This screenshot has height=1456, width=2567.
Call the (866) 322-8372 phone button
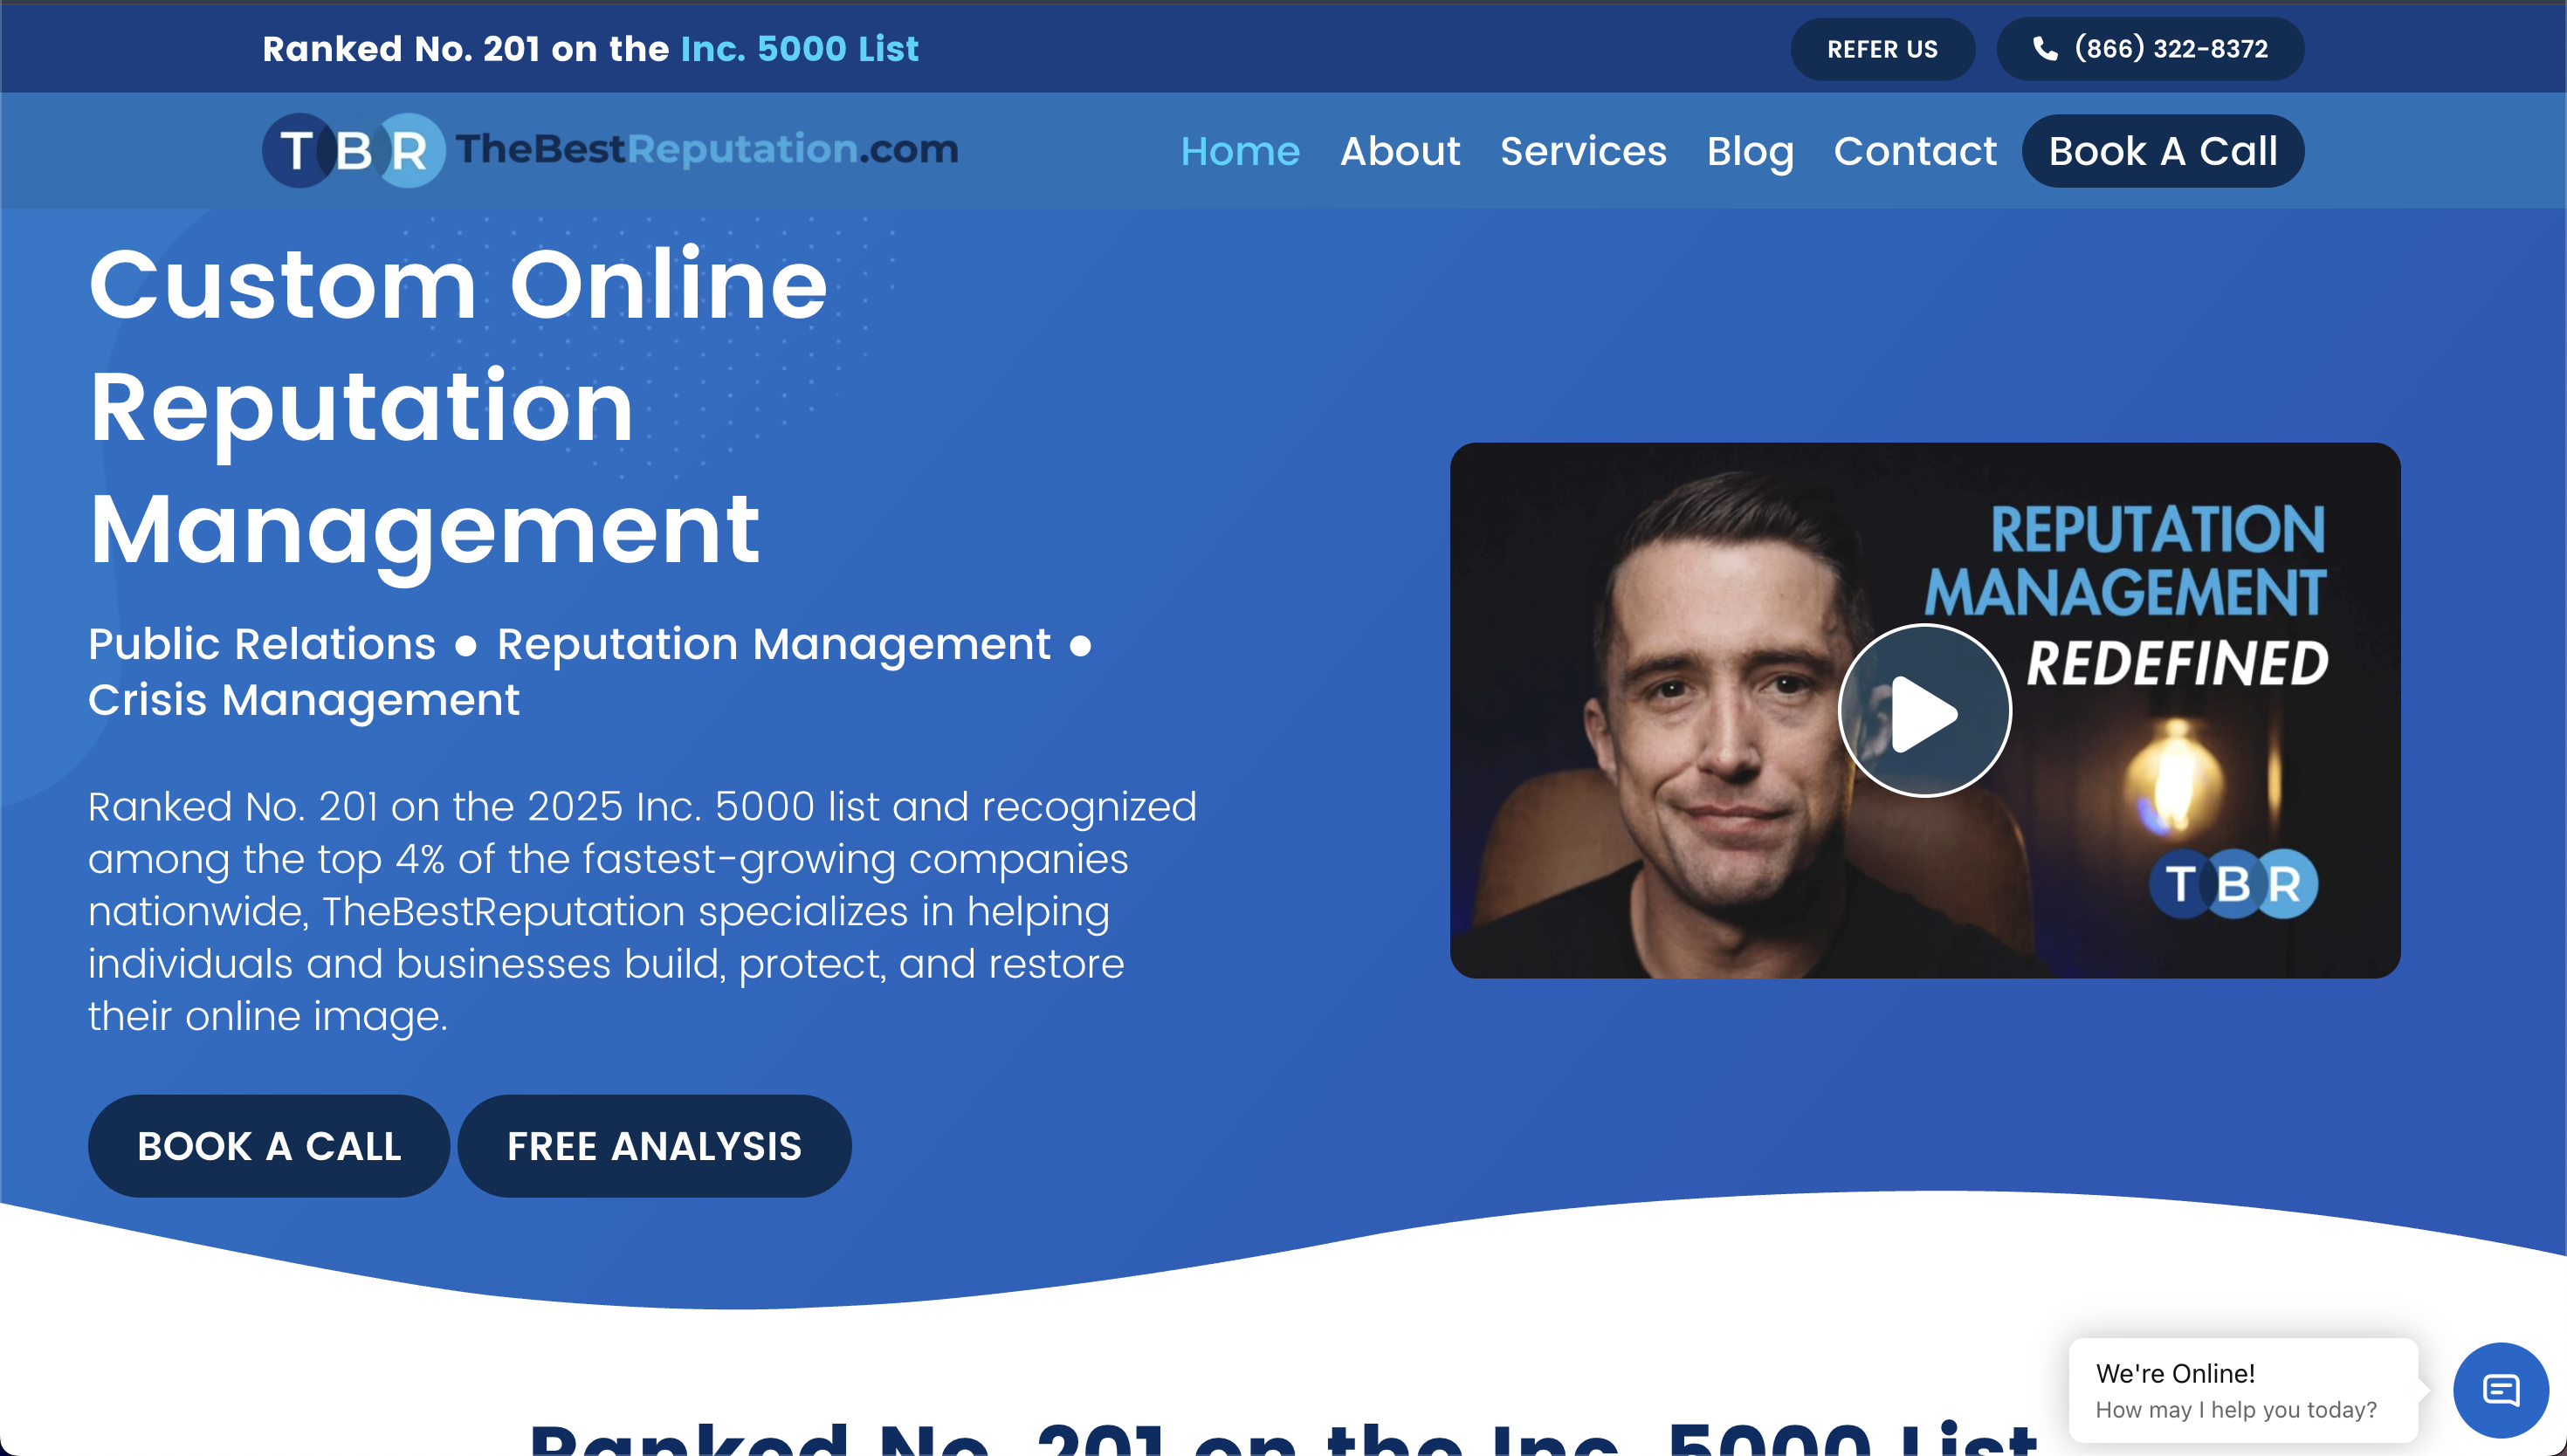(x=2150, y=49)
